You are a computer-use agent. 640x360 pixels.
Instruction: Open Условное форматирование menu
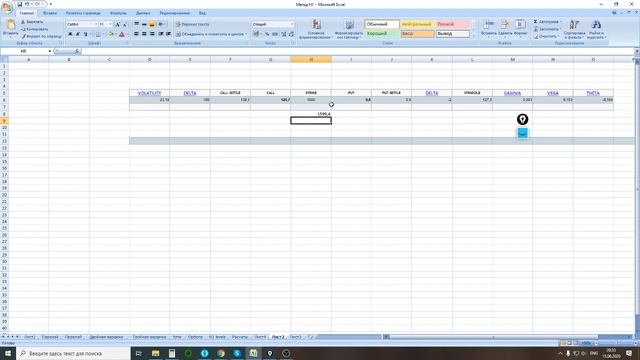316,29
